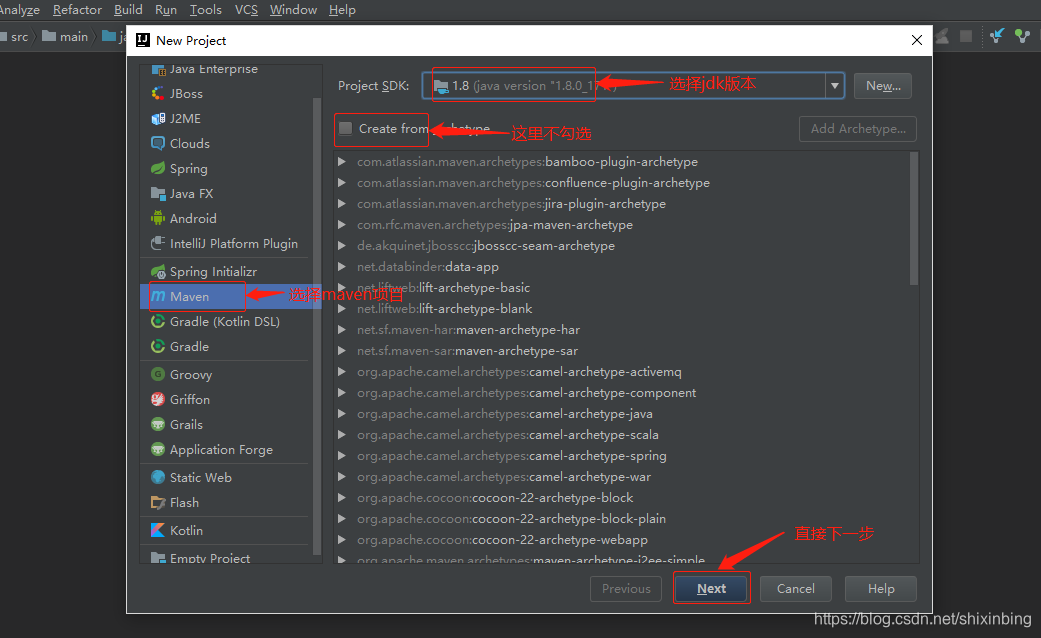
Task: Open the Build menu
Action: 128,10
